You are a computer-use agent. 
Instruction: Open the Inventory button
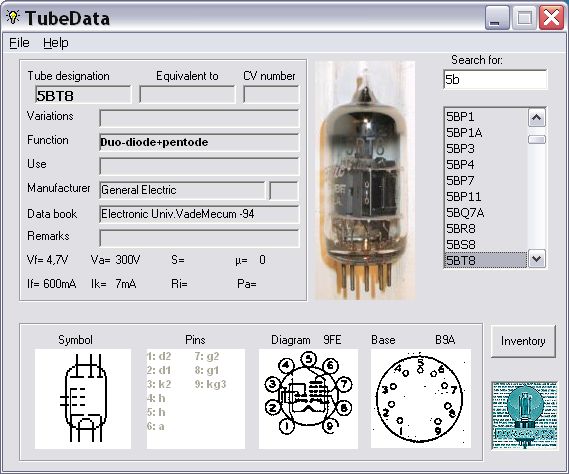(x=523, y=341)
